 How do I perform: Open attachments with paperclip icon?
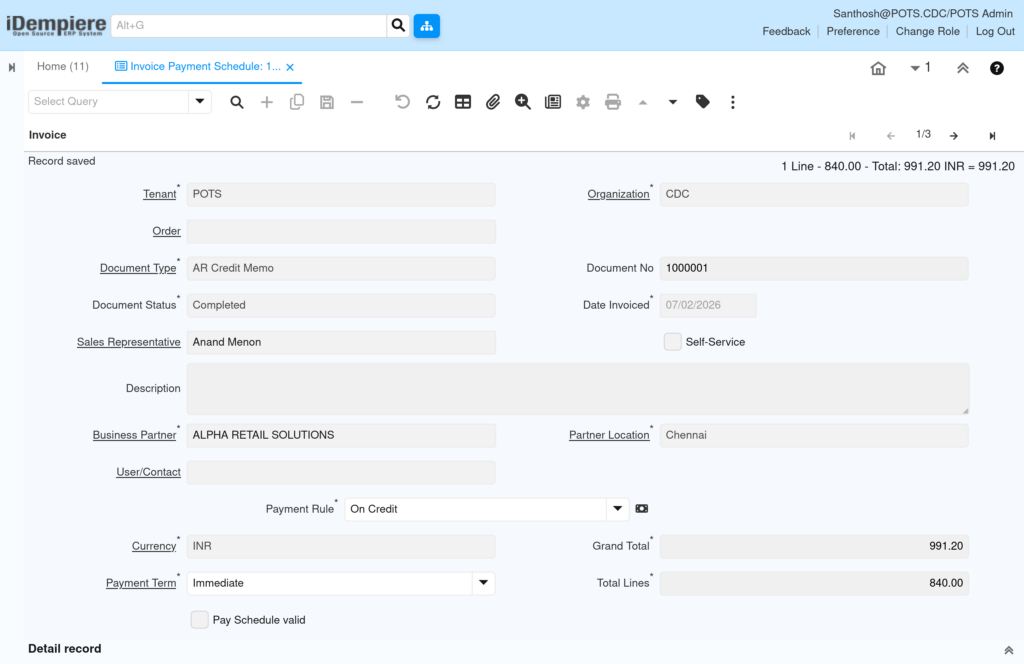(492, 102)
